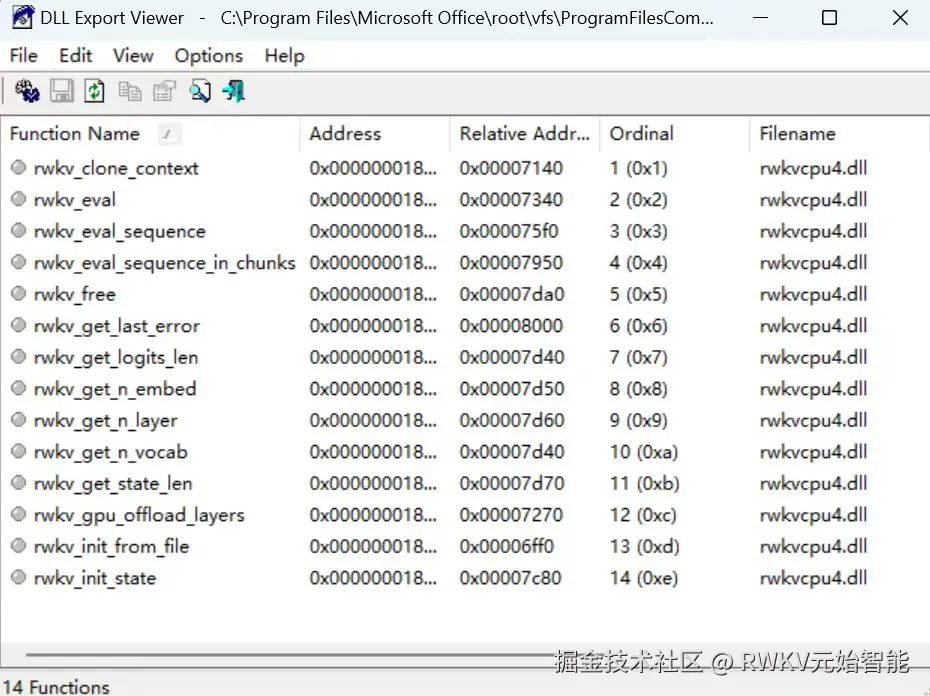Sort the list by the Address column
The height and width of the screenshot is (696, 930).
click(345, 133)
